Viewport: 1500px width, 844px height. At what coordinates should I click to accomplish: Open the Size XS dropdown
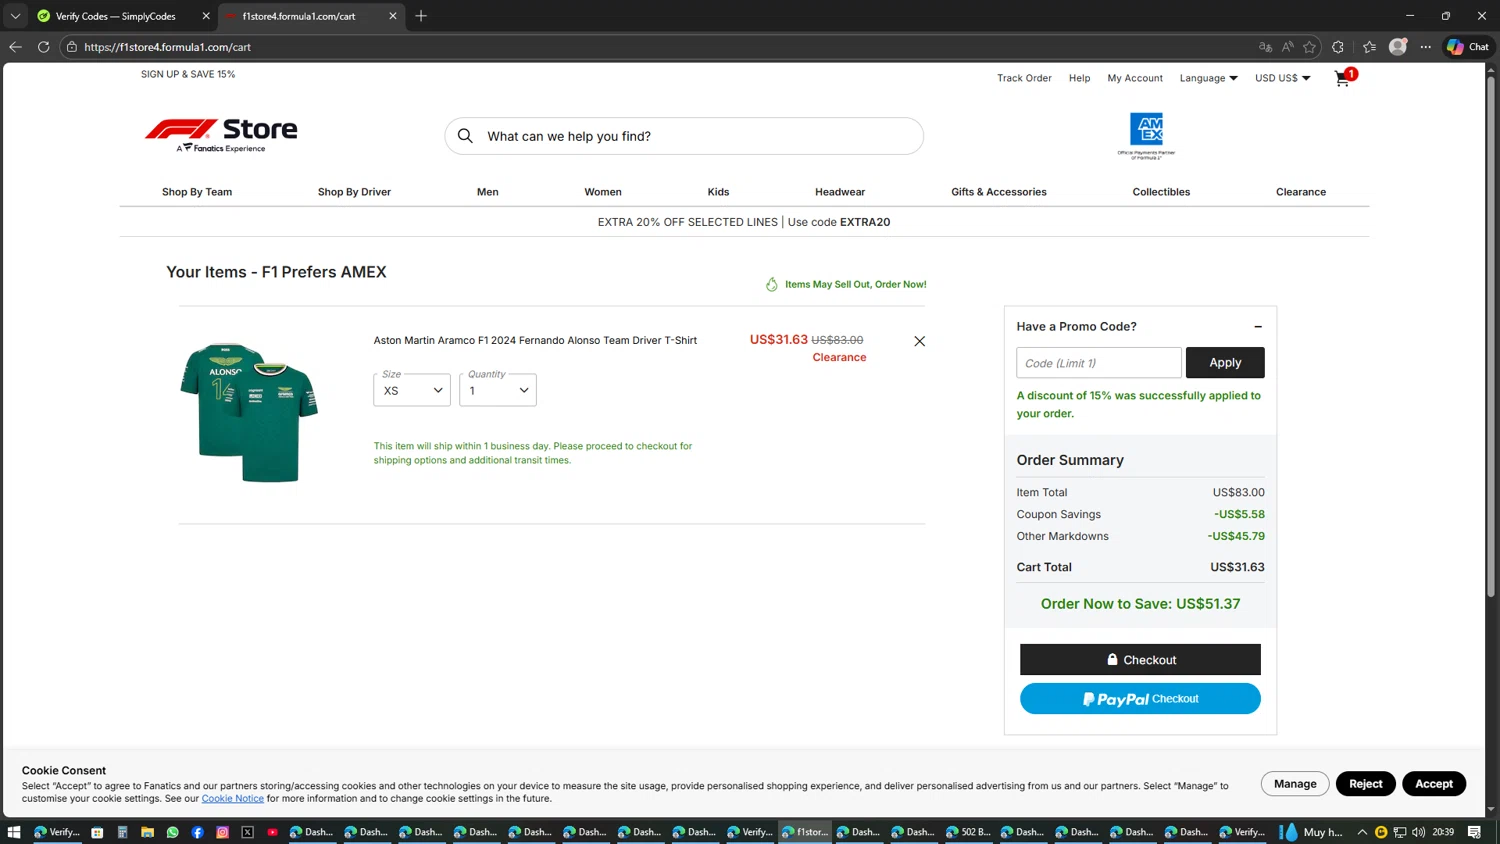412,390
